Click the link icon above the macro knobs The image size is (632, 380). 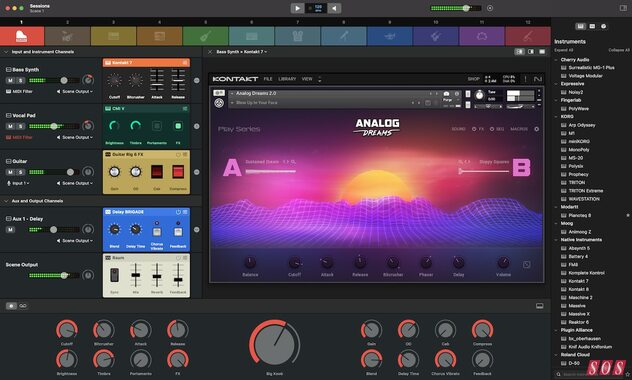[x=23, y=306]
